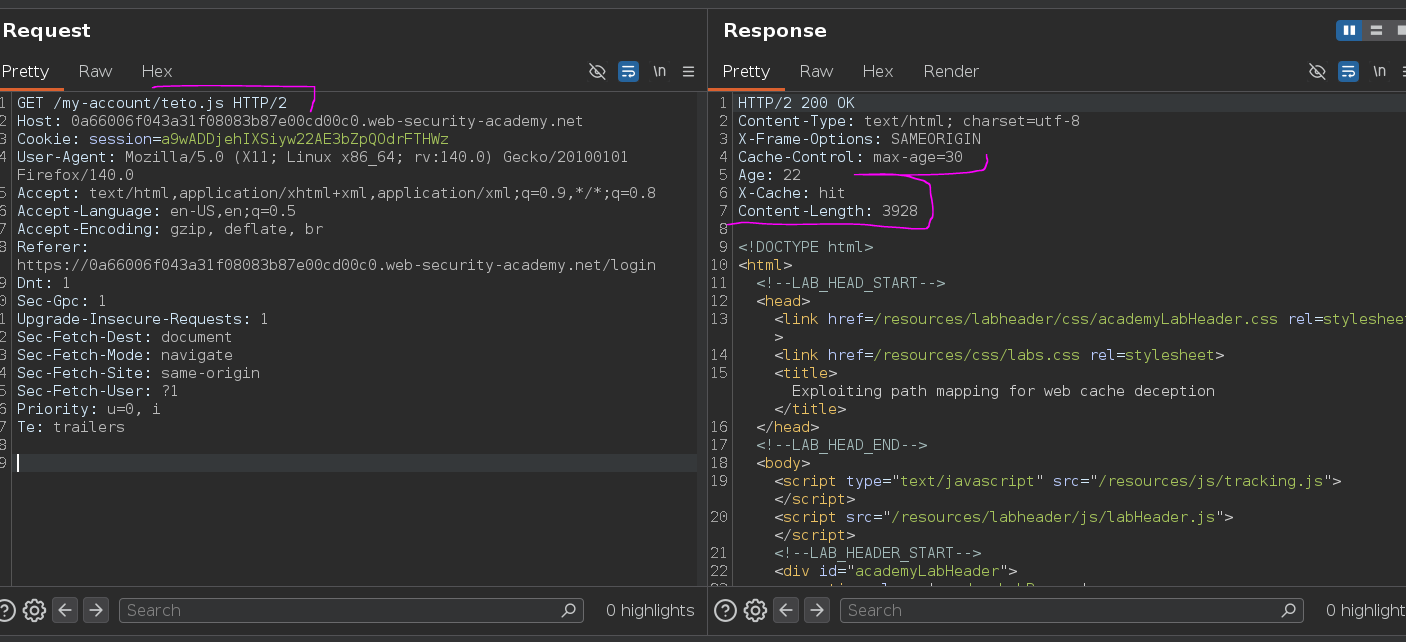Click the 'Priority: u=0, i' header line
Screen dimensions: 1406x642
pyautogui.click(x=88, y=409)
